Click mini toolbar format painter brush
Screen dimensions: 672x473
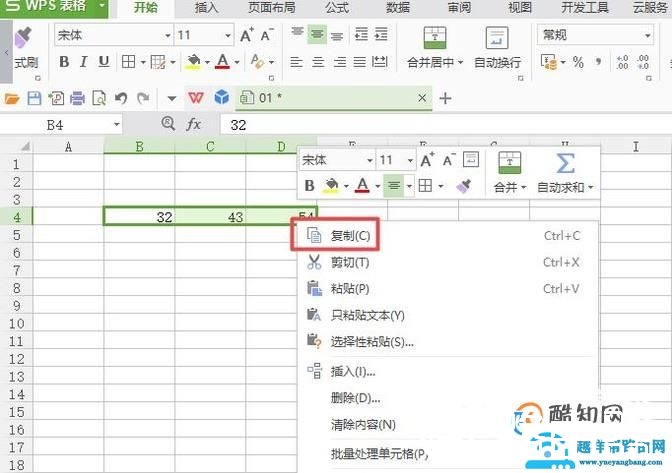point(464,186)
